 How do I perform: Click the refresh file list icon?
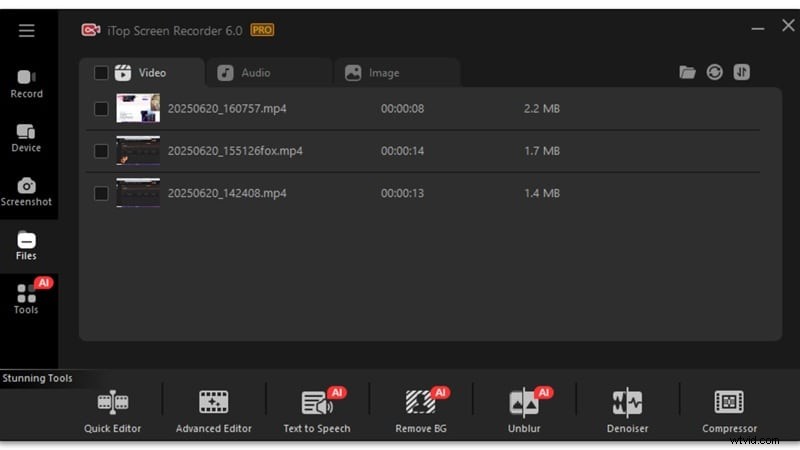714,72
